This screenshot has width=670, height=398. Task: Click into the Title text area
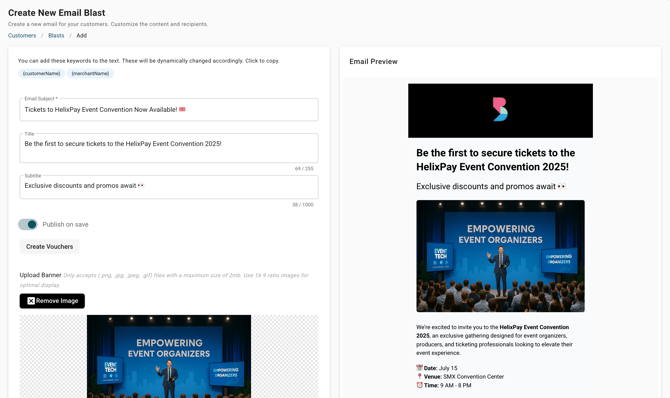(x=169, y=148)
